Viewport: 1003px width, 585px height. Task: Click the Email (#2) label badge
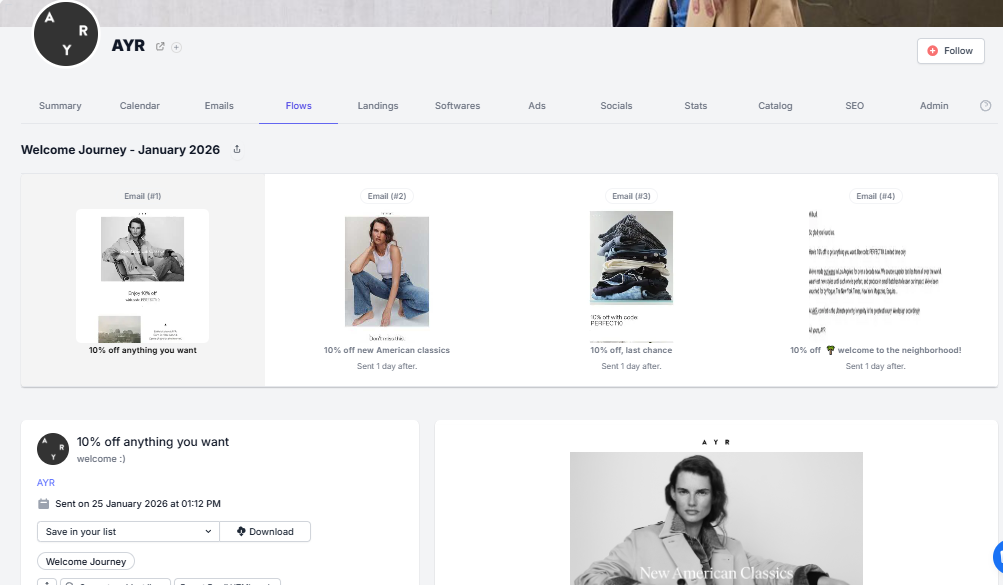pos(387,196)
